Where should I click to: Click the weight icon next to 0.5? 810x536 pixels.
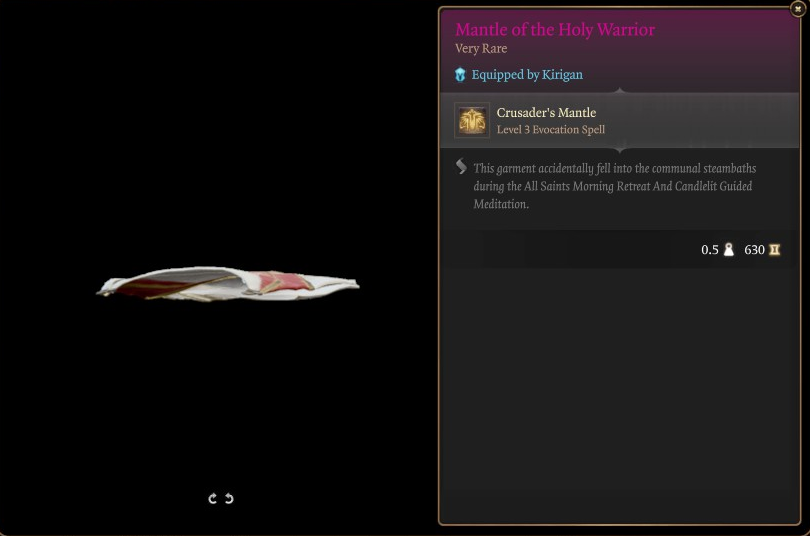point(728,250)
